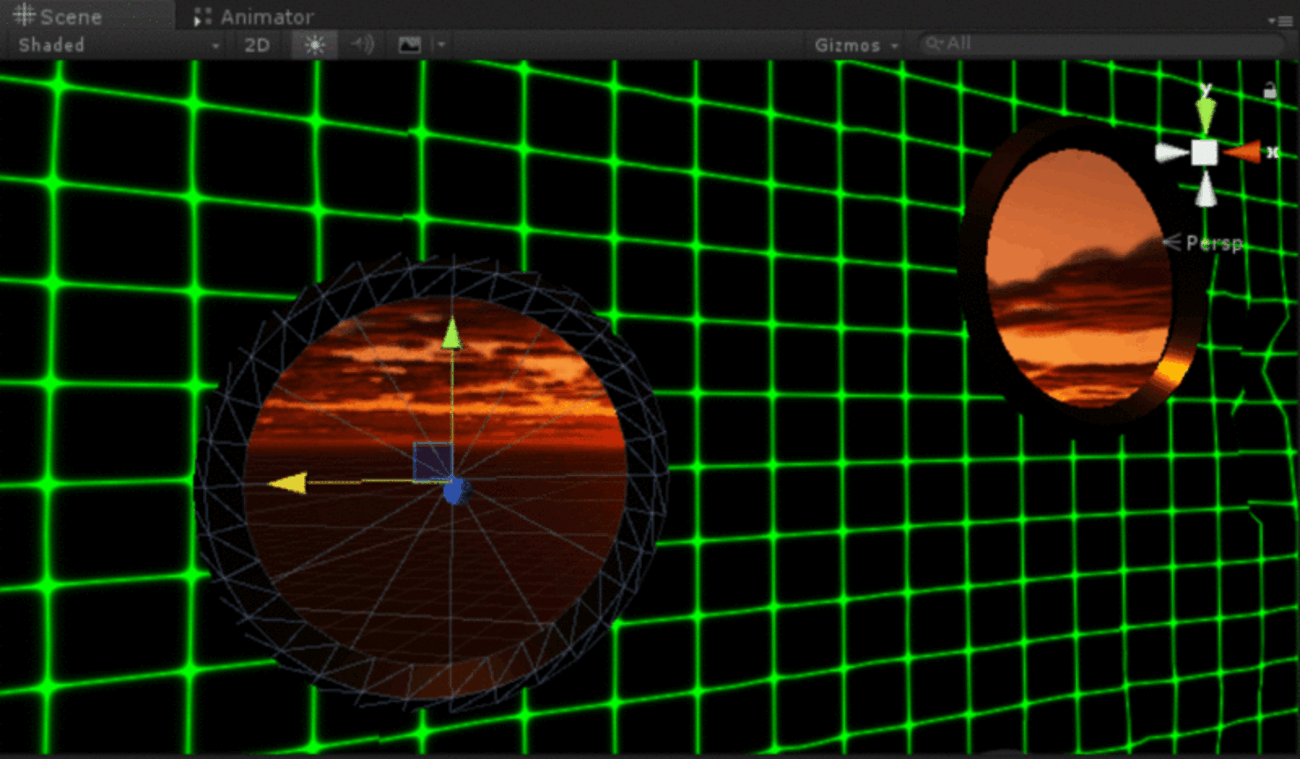Expand the effects dropdown arrow
This screenshot has height=759, width=1300.
pos(441,45)
